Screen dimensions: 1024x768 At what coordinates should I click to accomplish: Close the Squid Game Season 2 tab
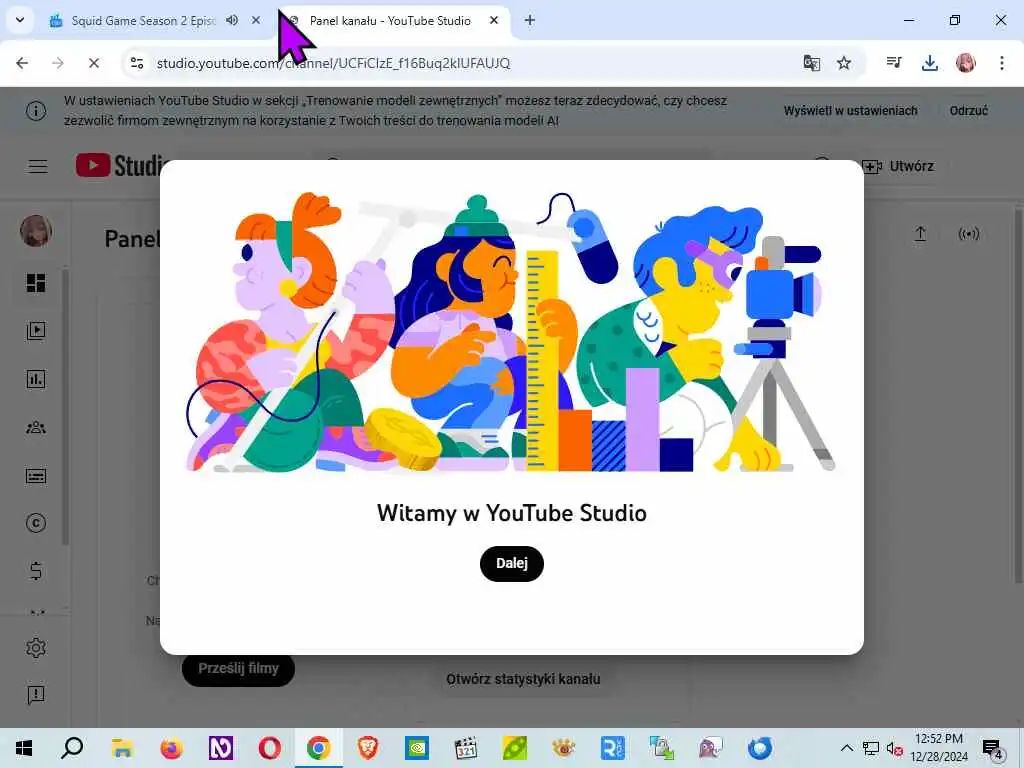pos(256,20)
